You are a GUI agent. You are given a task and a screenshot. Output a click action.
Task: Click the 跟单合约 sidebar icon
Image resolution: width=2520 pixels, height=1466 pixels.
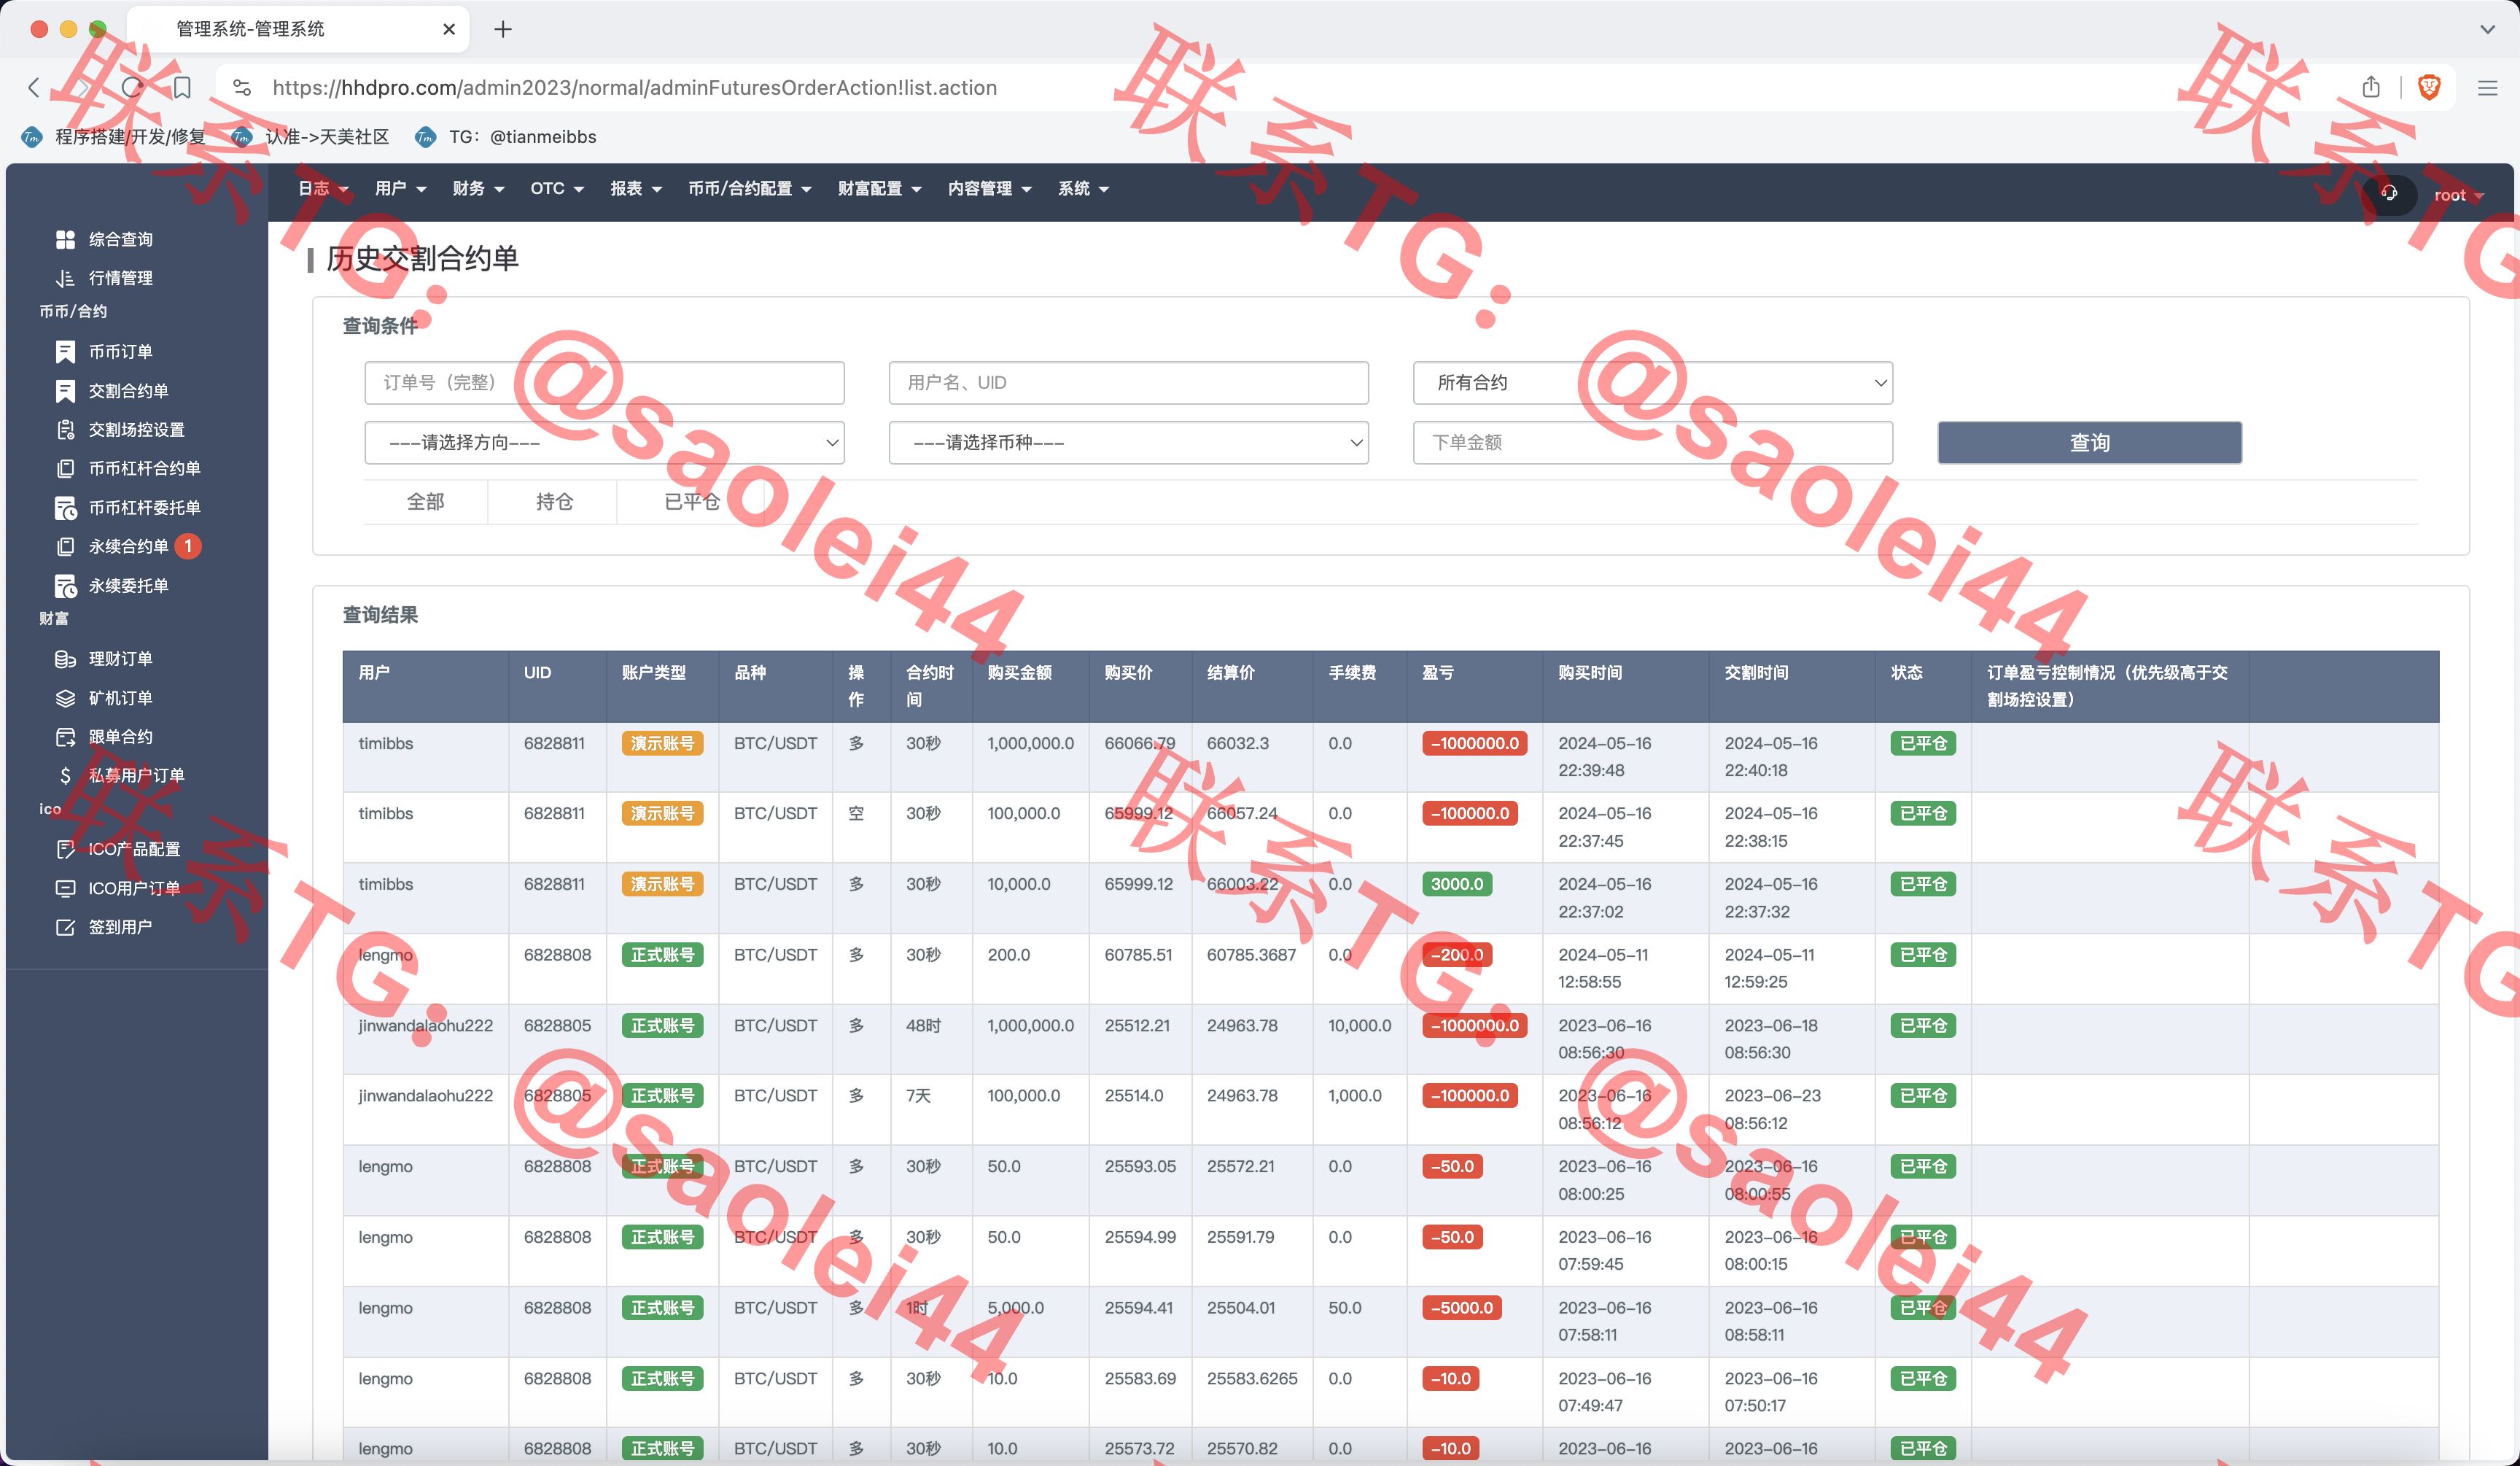[65, 737]
